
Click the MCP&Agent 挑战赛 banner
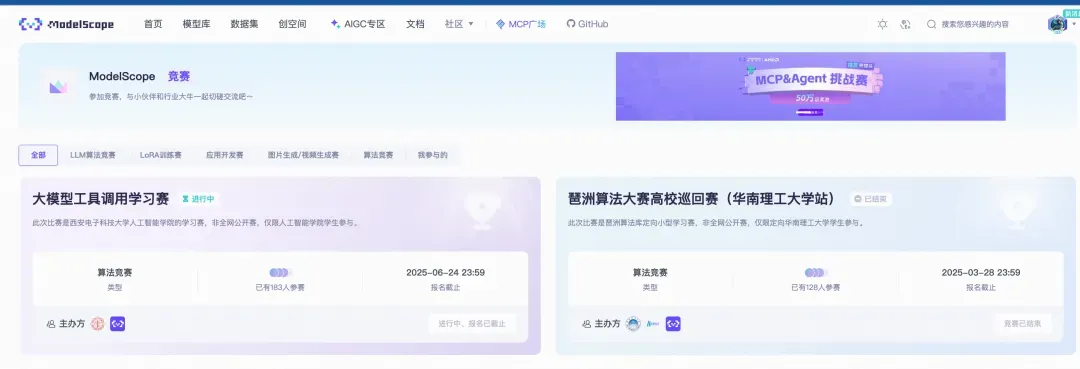point(811,86)
